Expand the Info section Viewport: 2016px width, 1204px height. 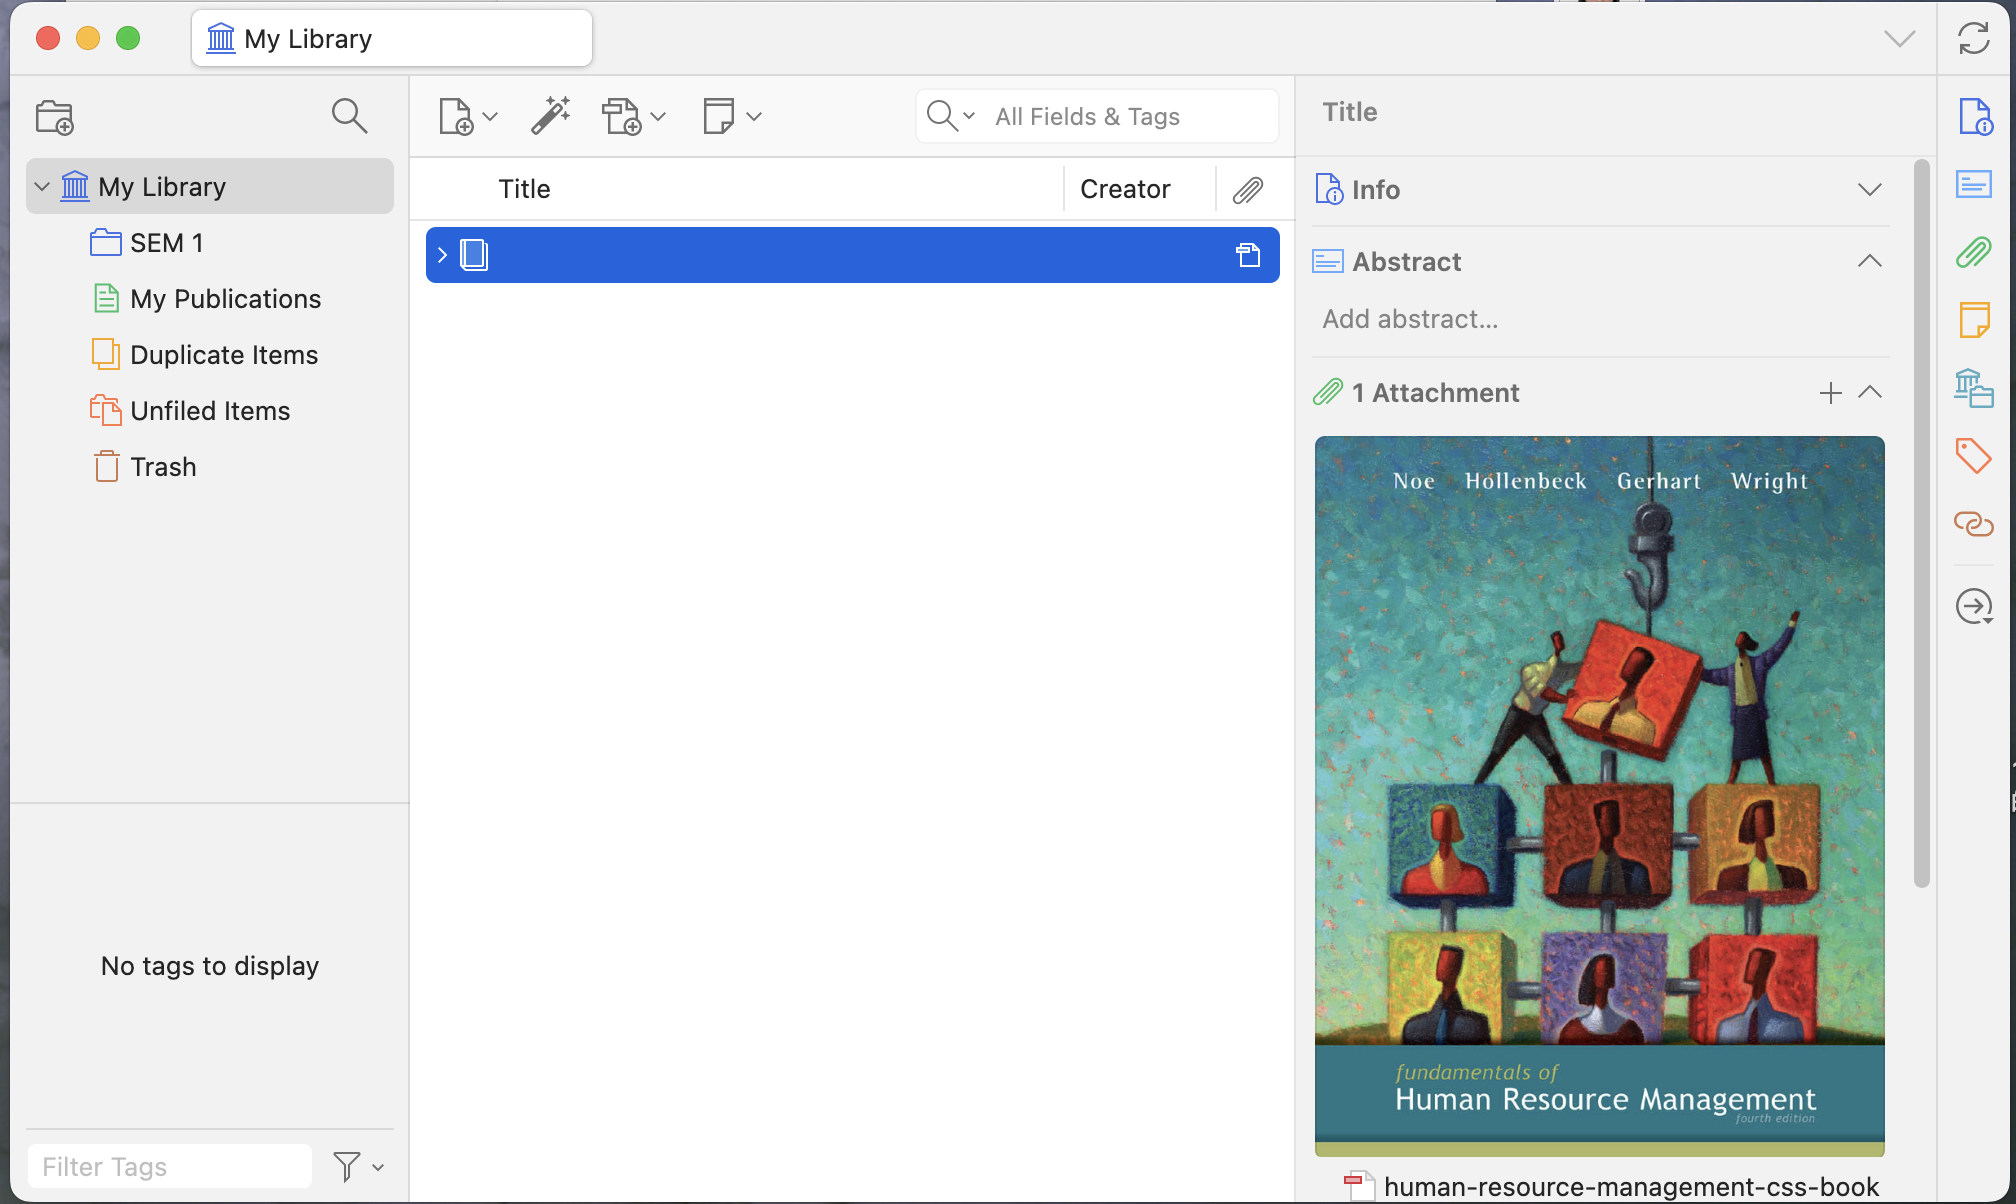(x=1869, y=190)
